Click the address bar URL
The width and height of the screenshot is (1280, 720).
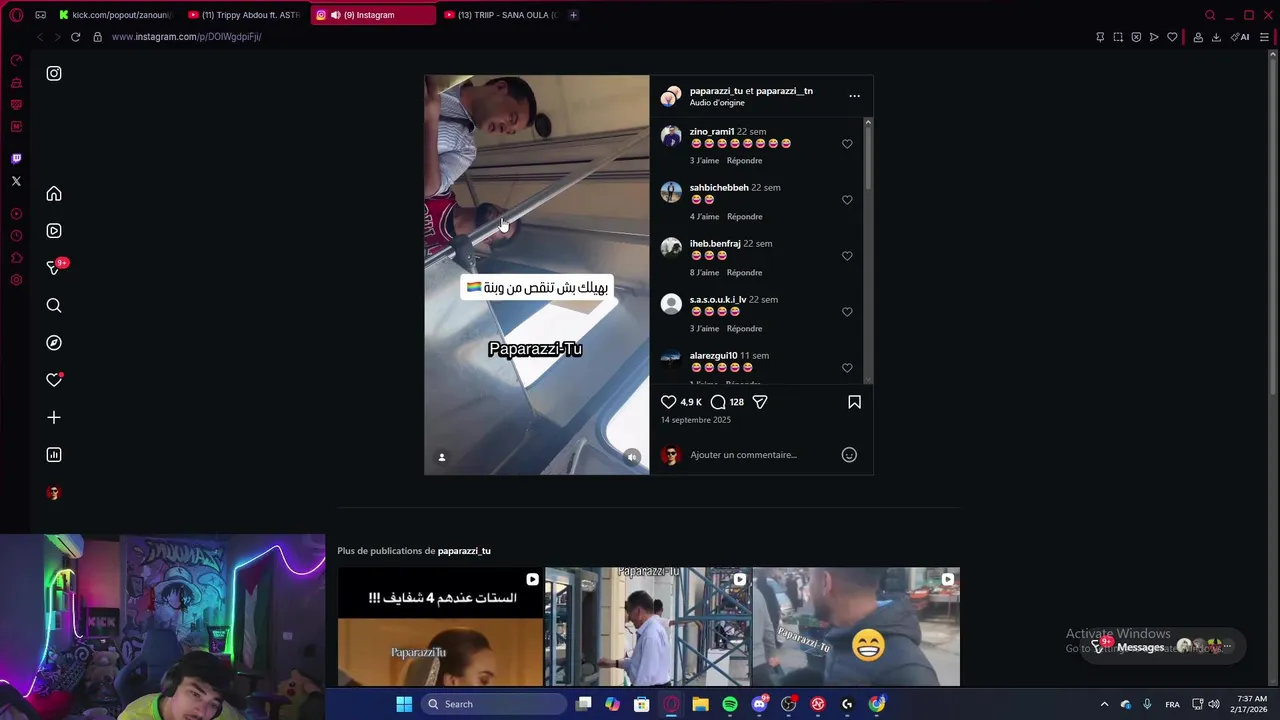pyautogui.click(x=187, y=37)
